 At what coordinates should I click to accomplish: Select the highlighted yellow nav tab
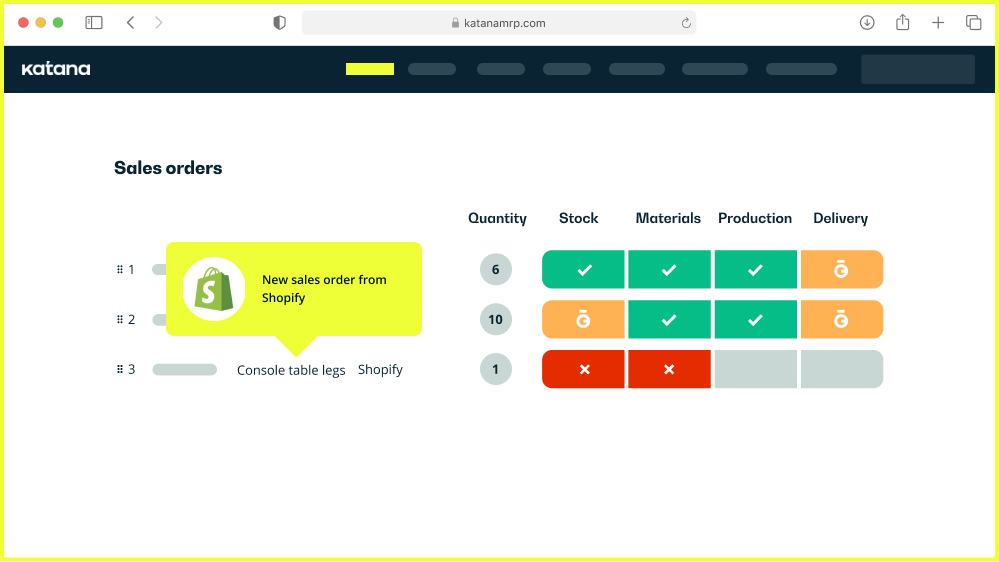tap(370, 69)
